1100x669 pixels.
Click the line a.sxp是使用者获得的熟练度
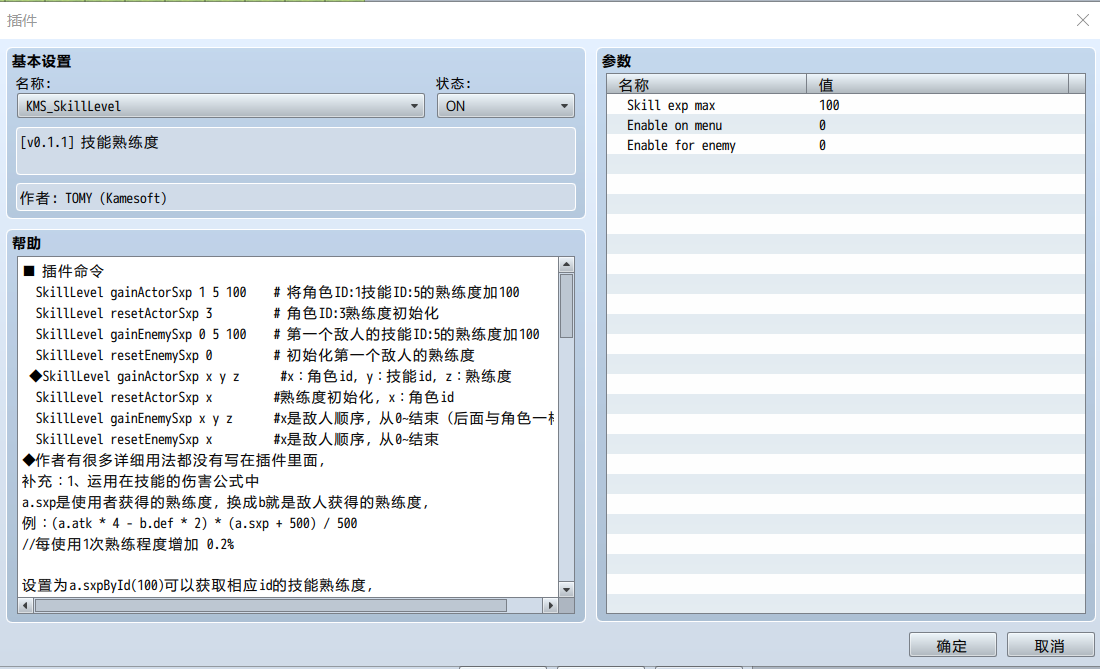click(225, 502)
